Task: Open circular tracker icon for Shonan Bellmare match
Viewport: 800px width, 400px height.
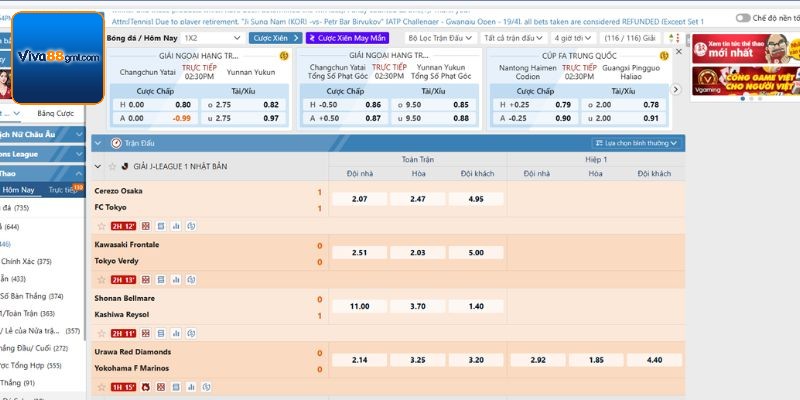Action: [191, 333]
